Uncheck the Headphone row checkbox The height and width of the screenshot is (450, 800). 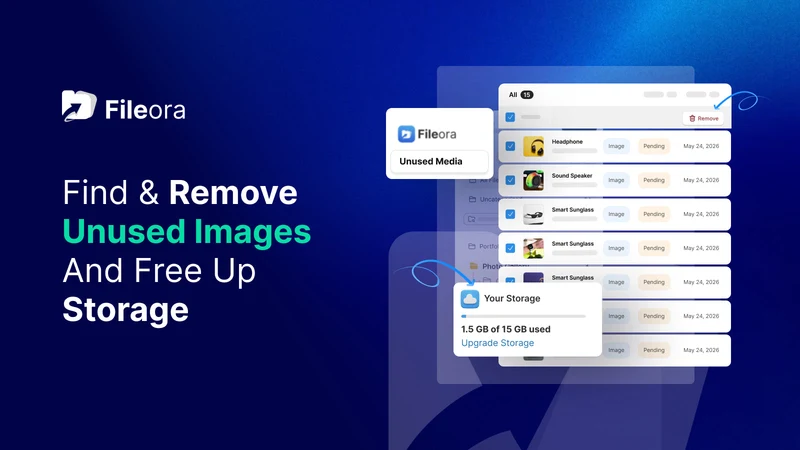(x=510, y=146)
